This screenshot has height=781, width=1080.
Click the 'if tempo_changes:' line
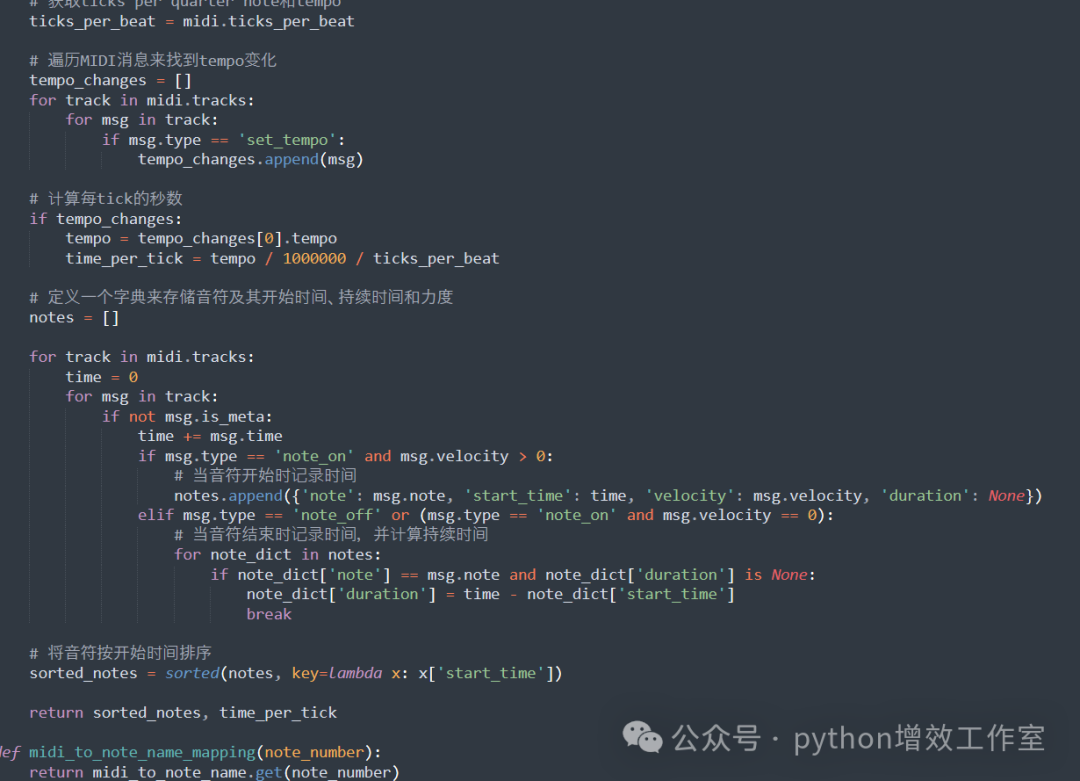tap(105, 219)
